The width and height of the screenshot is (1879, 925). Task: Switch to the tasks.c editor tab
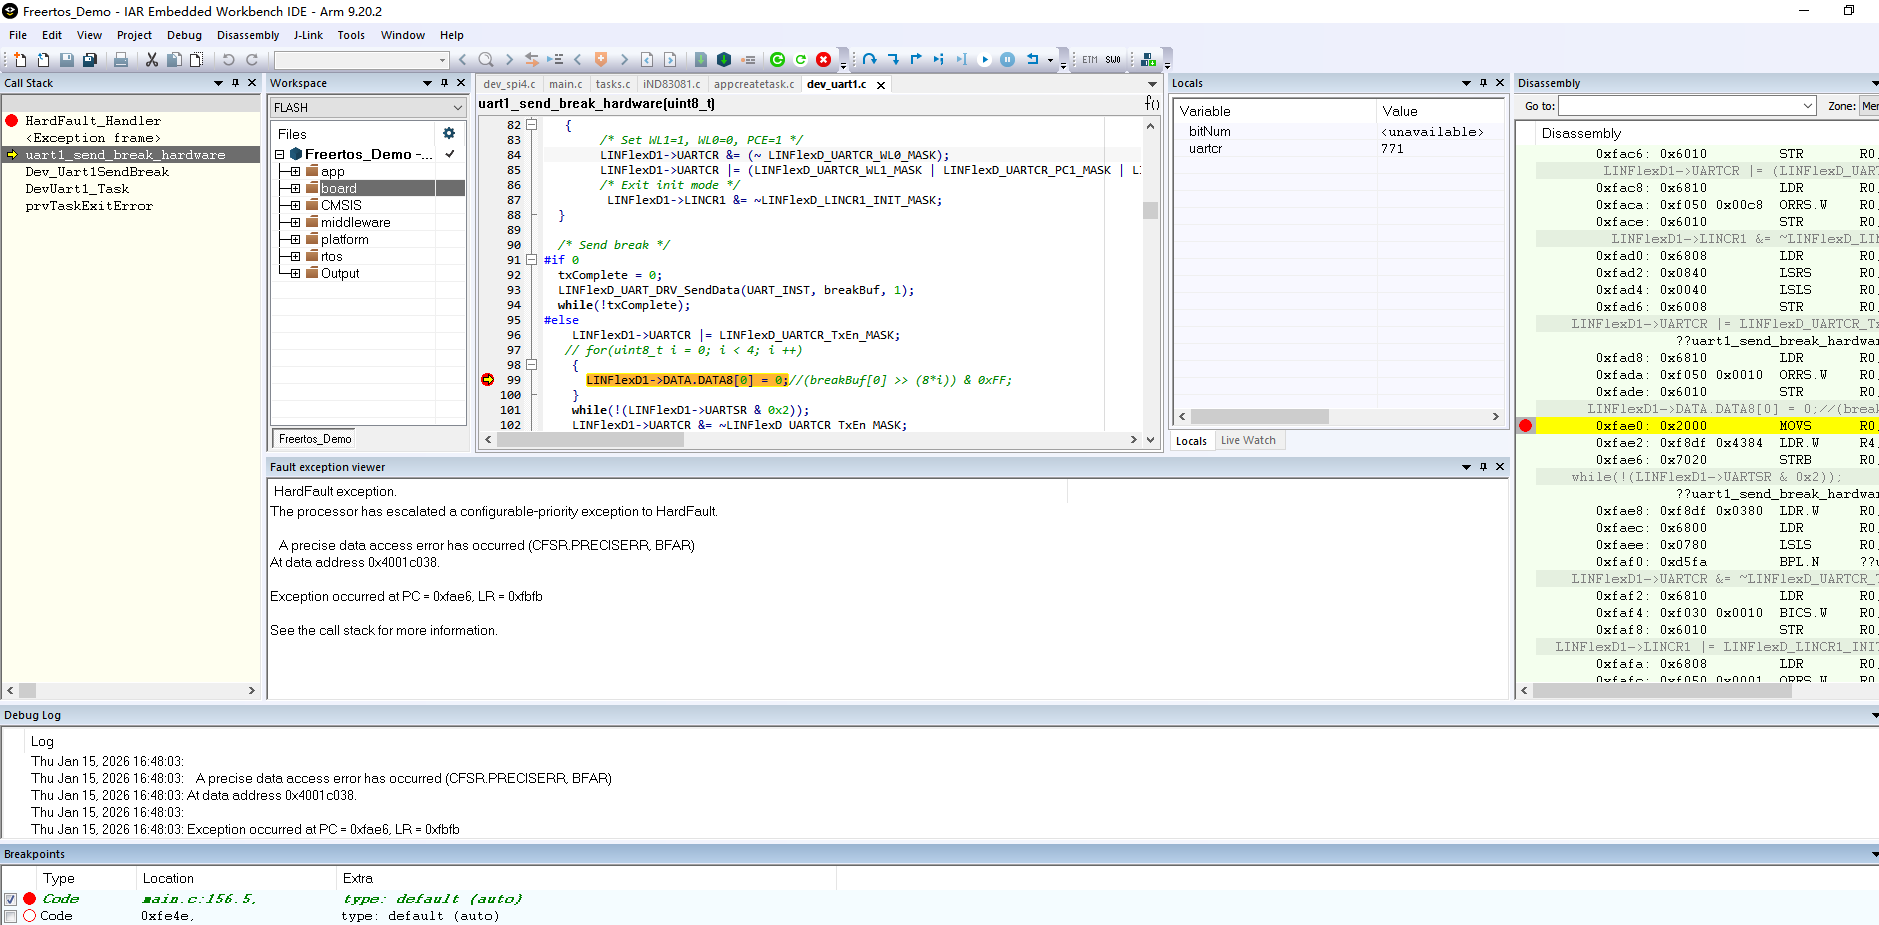[613, 84]
